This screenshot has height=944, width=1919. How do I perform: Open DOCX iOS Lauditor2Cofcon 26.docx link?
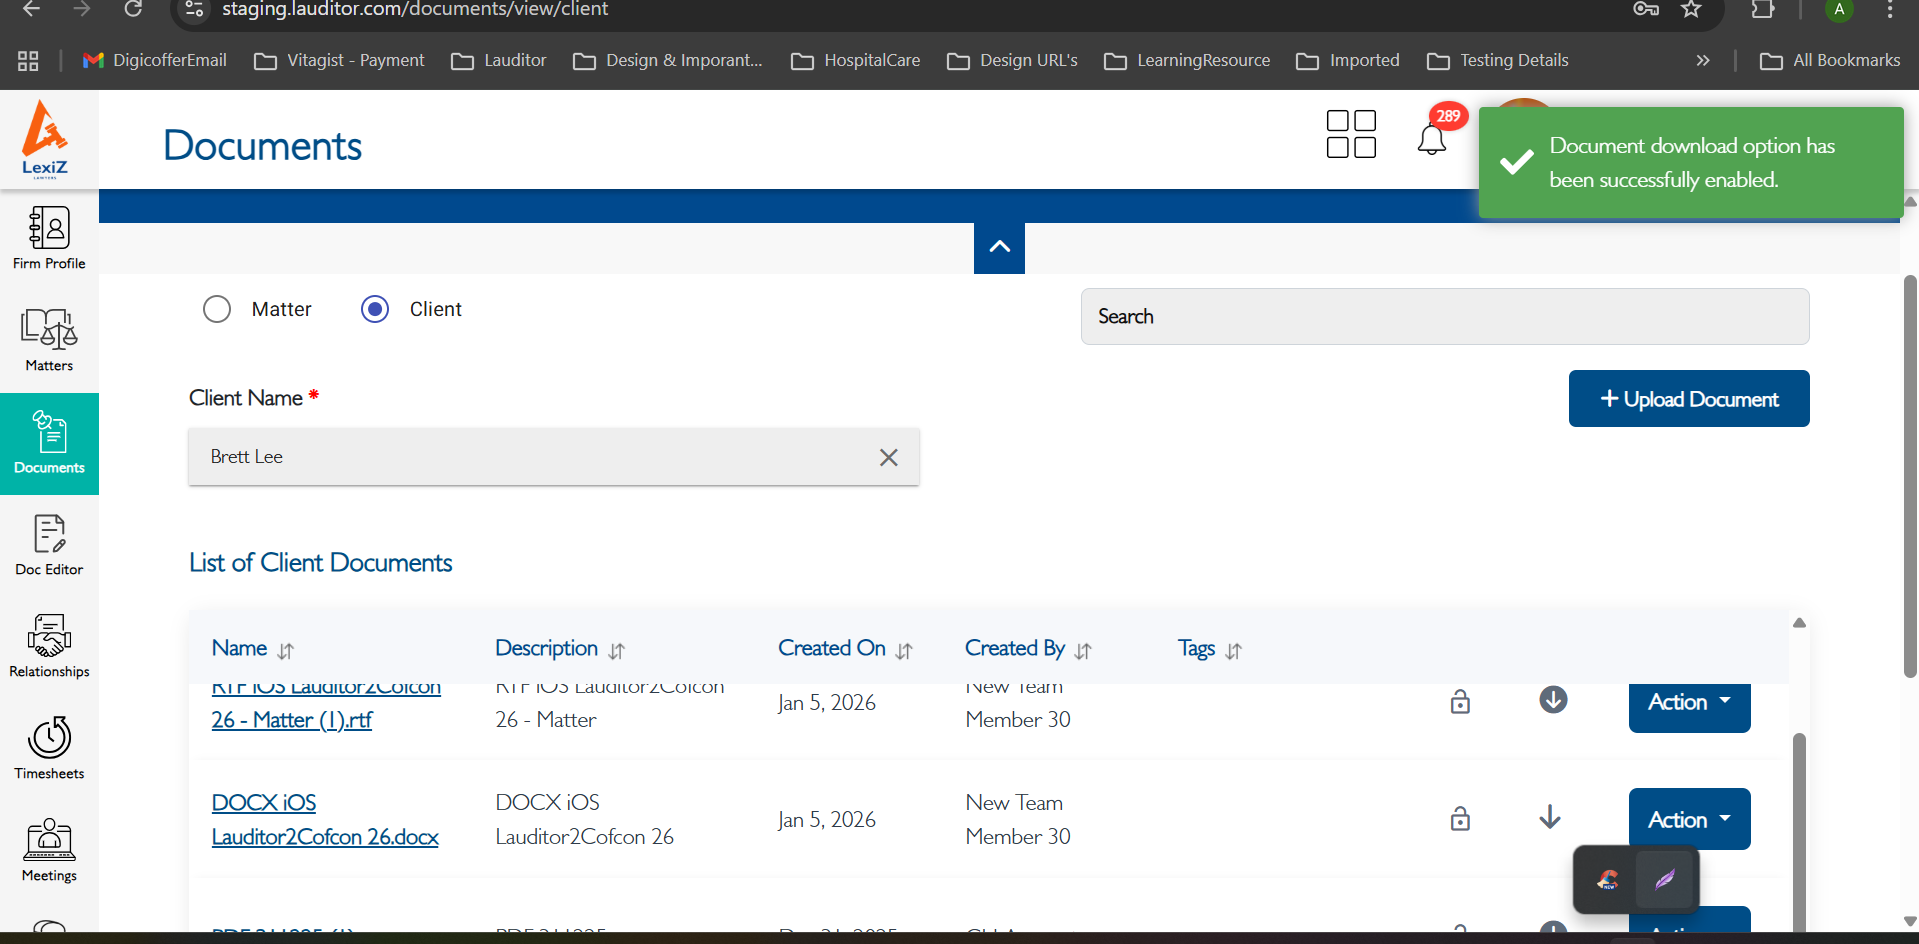[324, 820]
